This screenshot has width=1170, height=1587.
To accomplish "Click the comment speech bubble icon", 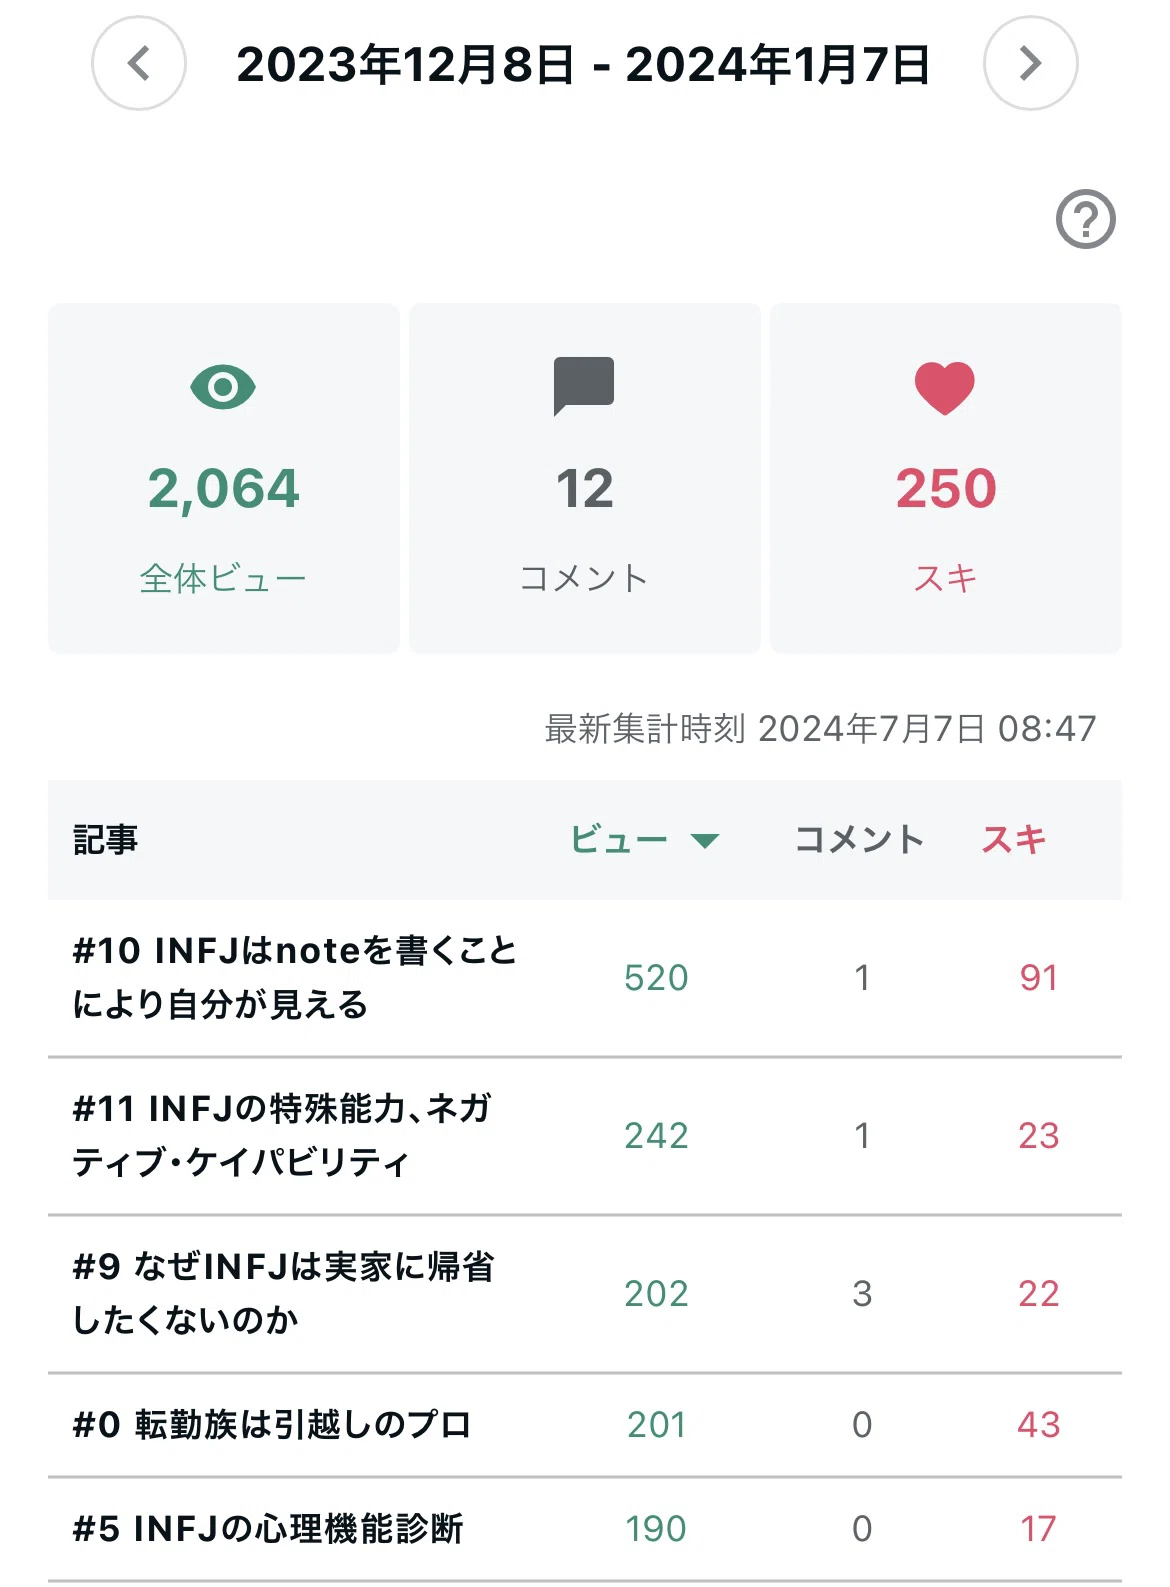I will pos(584,385).
